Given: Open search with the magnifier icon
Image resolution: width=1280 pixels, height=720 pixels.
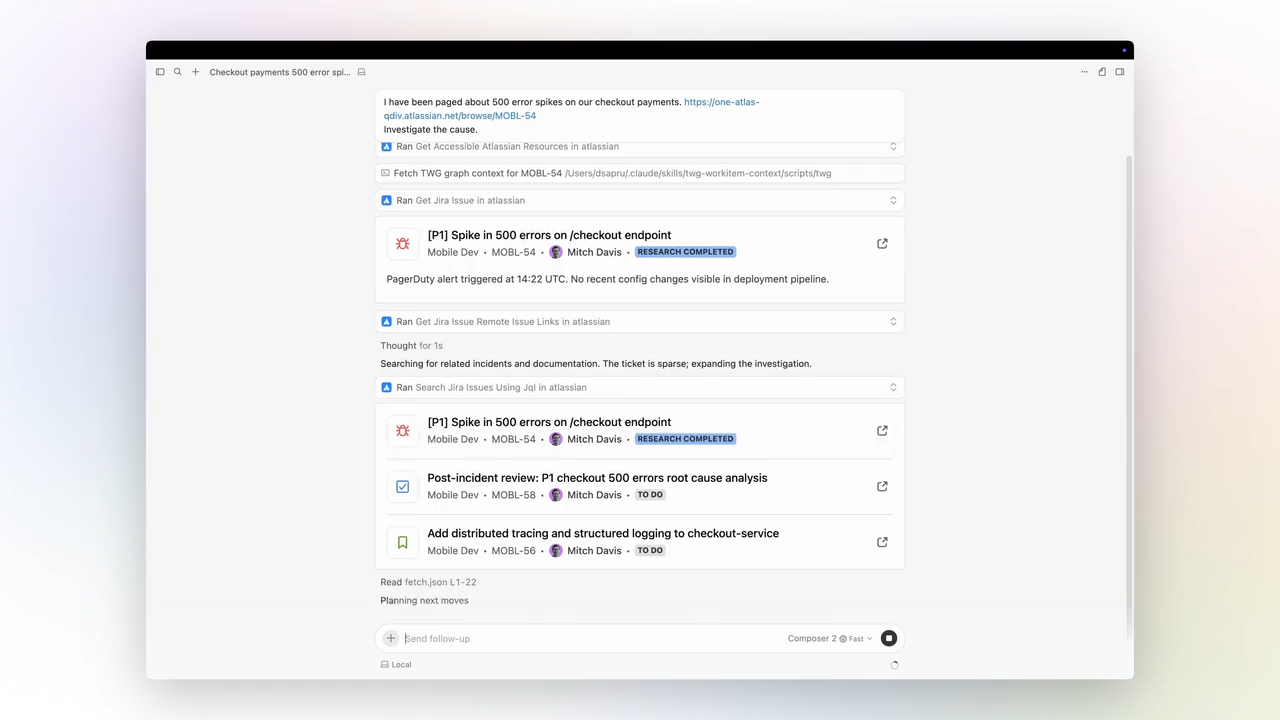Looking at the screenshot, I should pos(178,72).
